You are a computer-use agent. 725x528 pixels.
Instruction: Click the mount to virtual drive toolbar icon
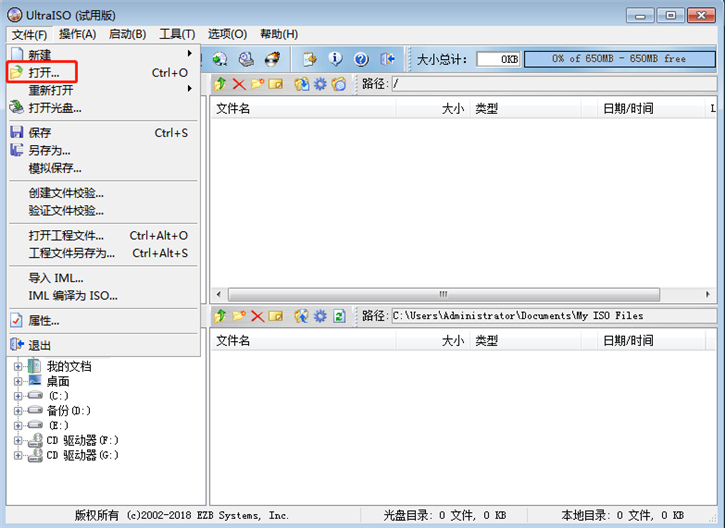tap(220, 59)
